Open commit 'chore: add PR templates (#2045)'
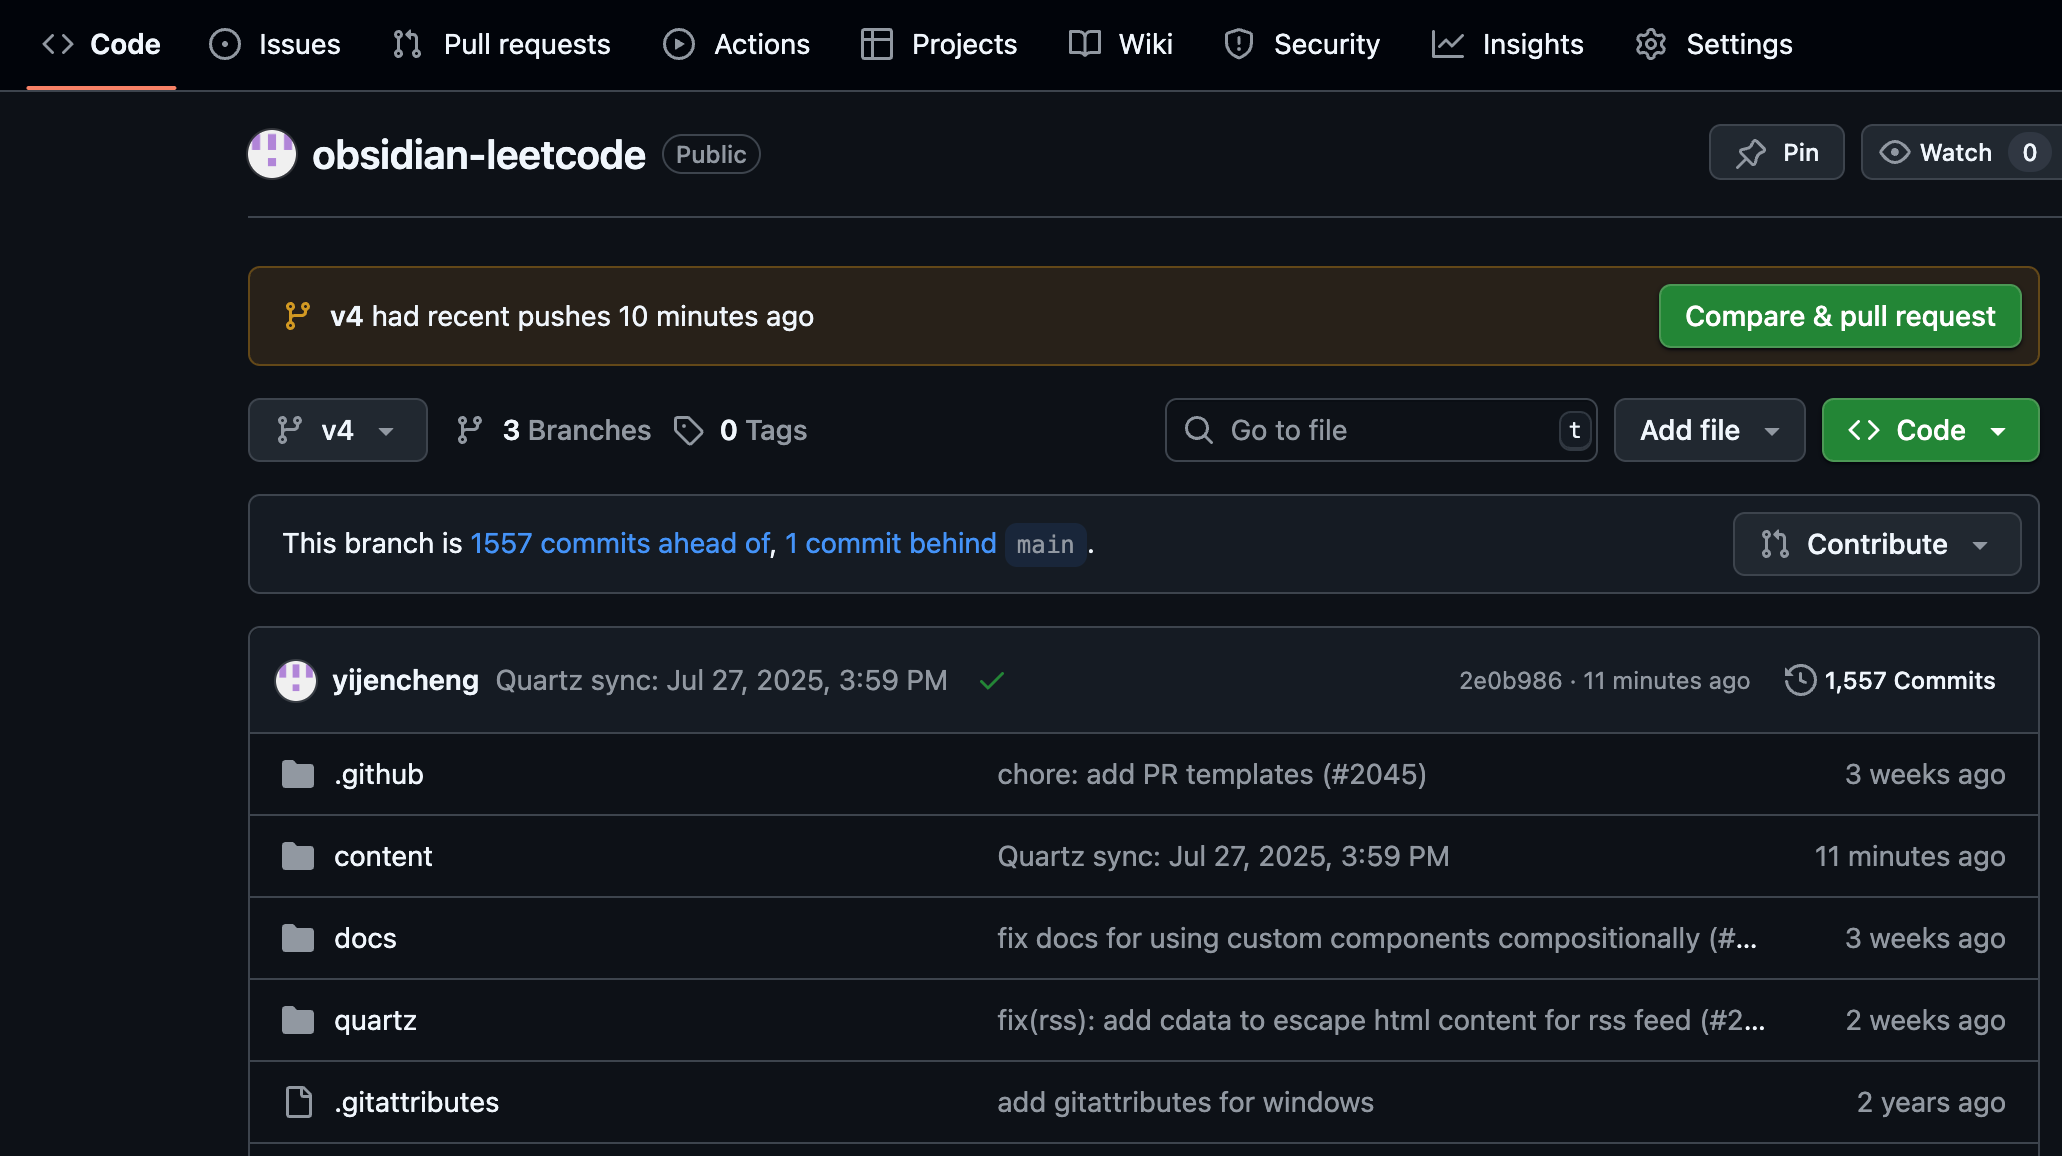 (x=1212, y=774)
